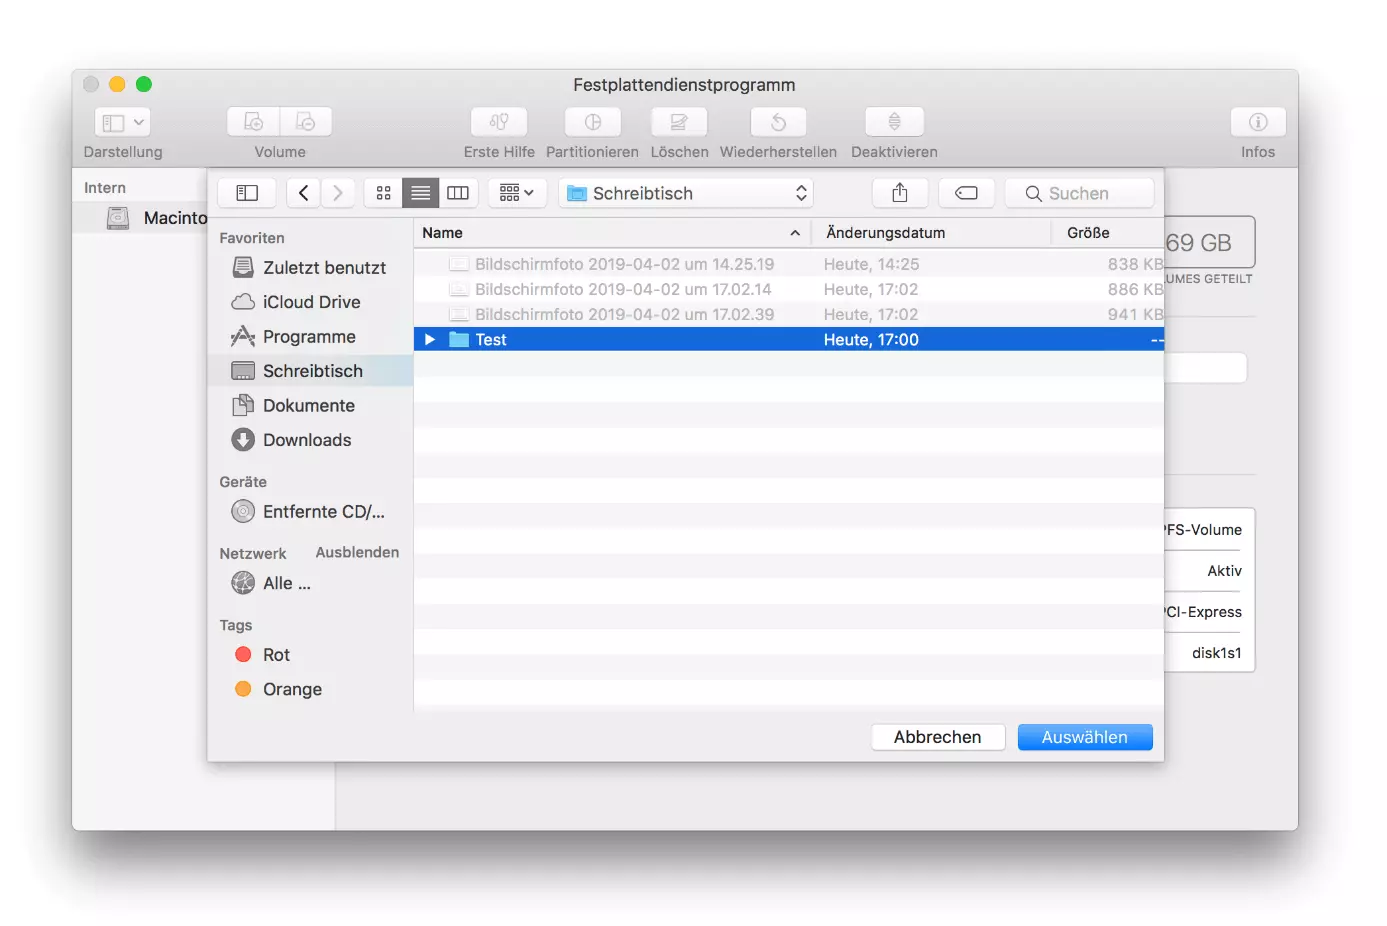Click the Heute, 17:00 date cell
The height and width of the screenshot is (926, 1387).
(871, 340)
